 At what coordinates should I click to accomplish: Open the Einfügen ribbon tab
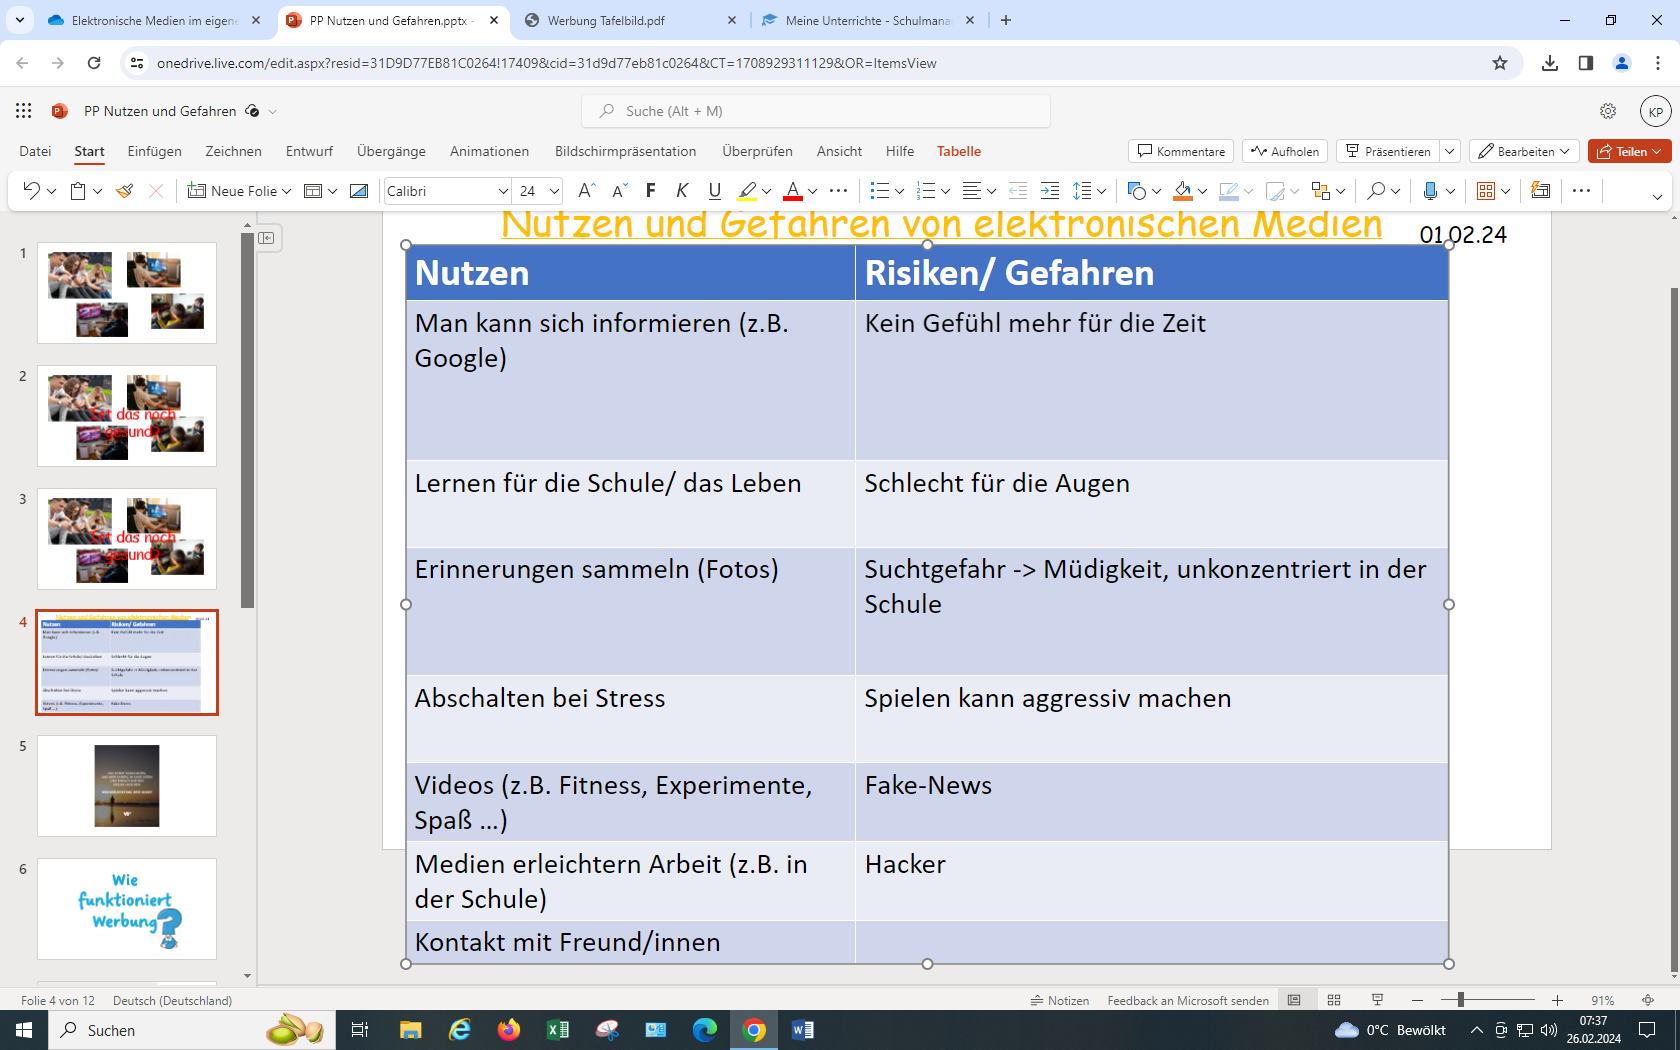coord(154,151)
